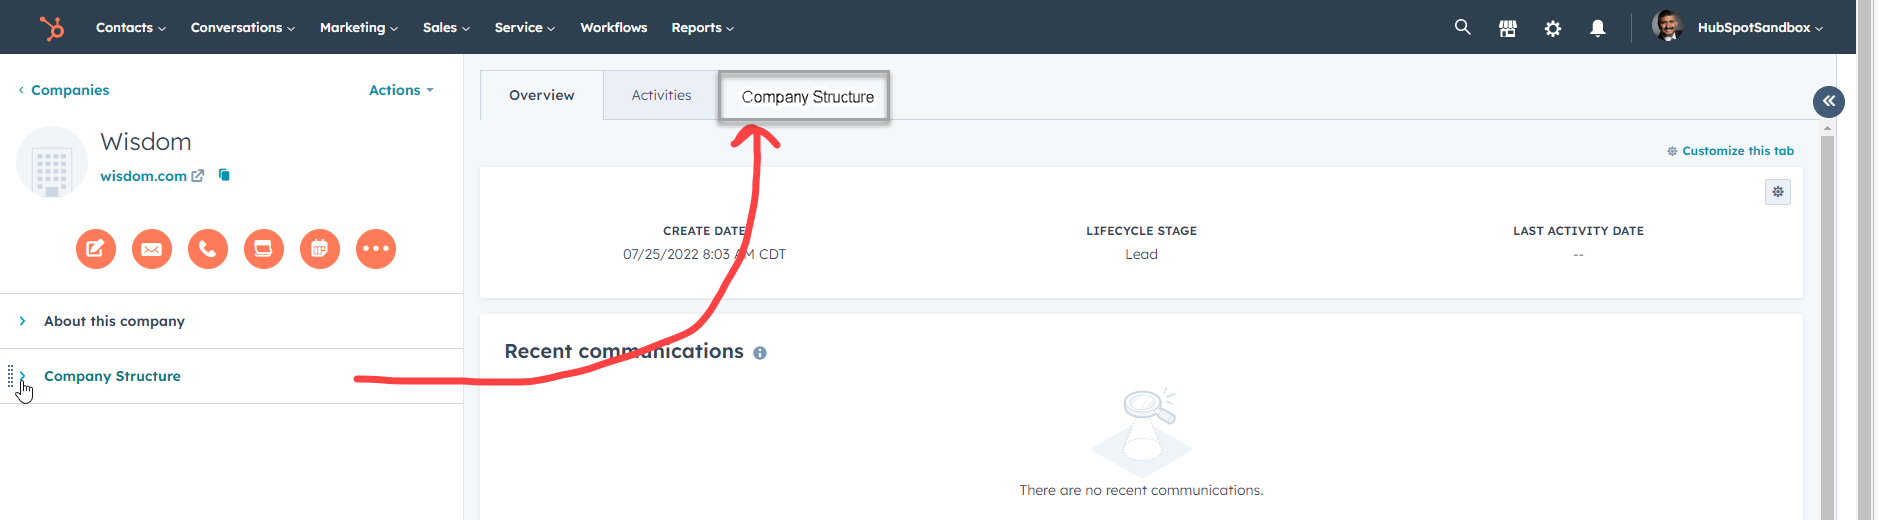Click the orange email icon button

point(152,249)
